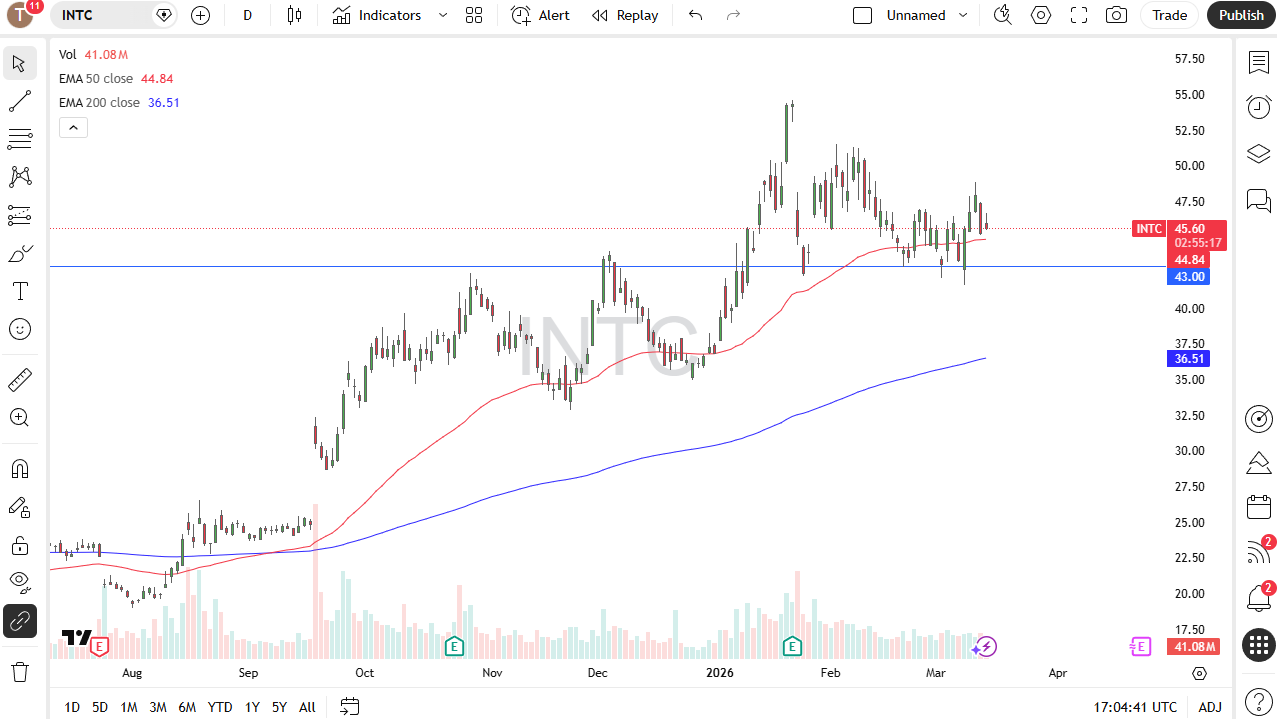Select the EMA 200 close legend
Image resolution: width=1277 pixels, height=719 pixels.
(x=99, y=103)
